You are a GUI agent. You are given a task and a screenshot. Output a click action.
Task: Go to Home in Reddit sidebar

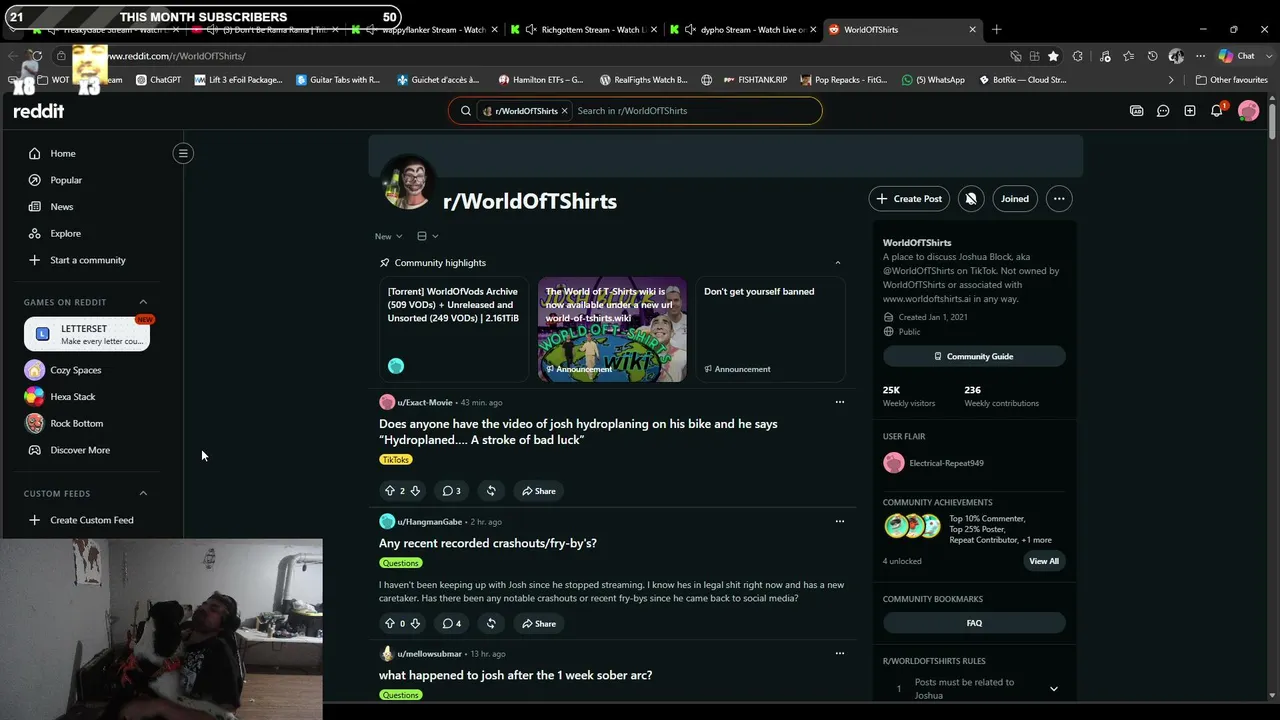[63, 153]
